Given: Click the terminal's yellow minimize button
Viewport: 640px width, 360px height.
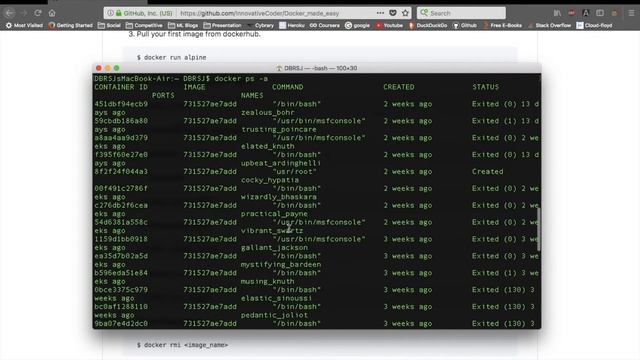Looking at the screenshot, I should point(108,68).
